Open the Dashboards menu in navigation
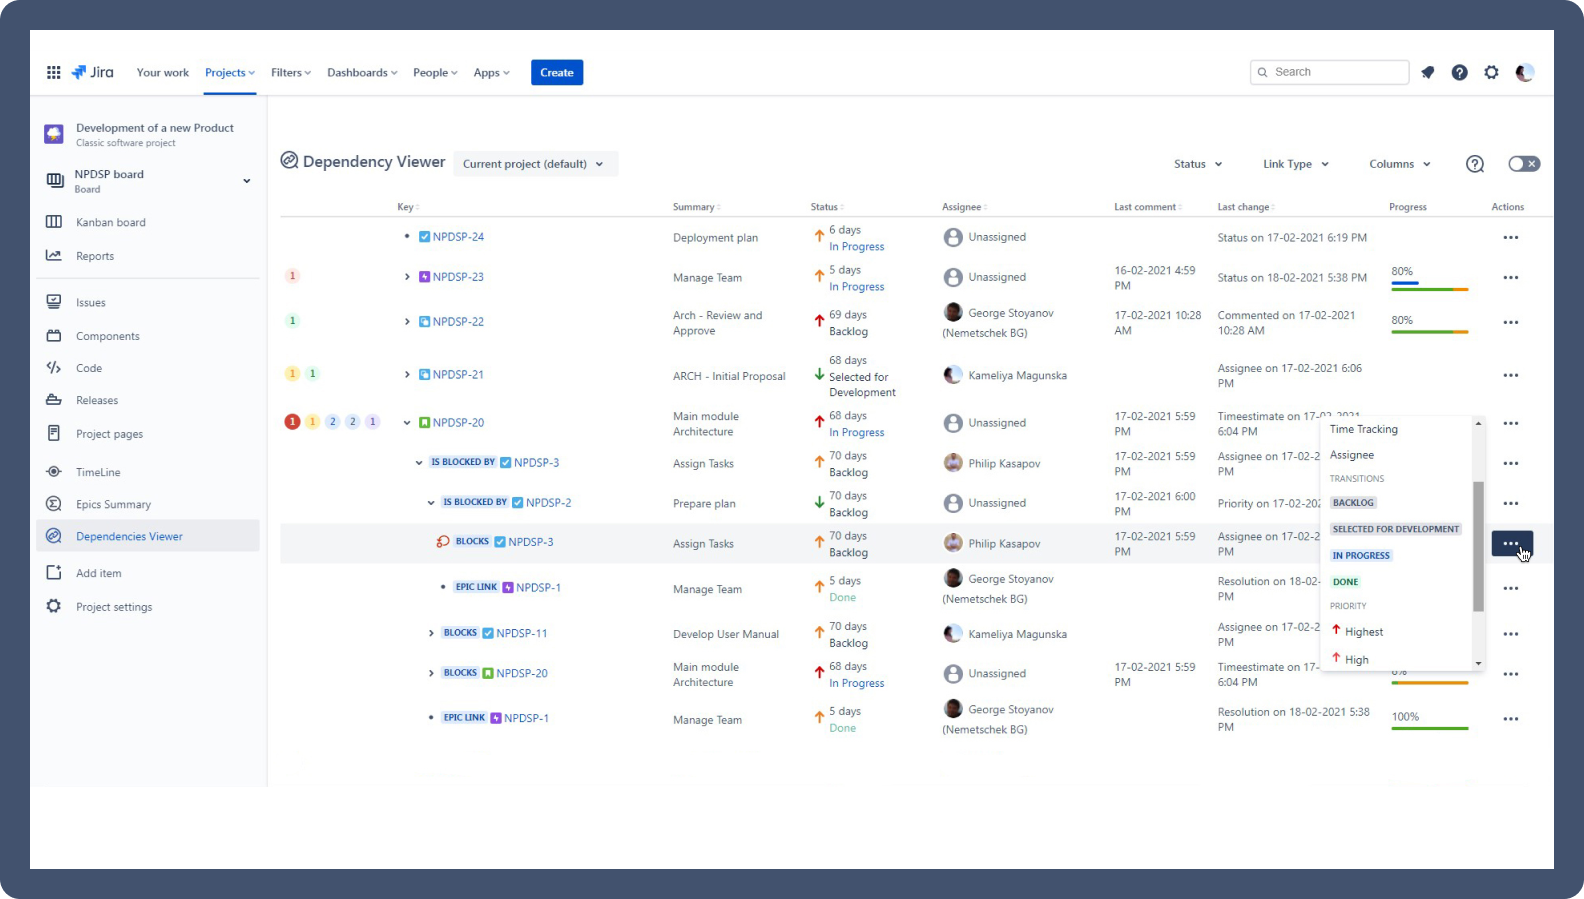 [362, 72]
